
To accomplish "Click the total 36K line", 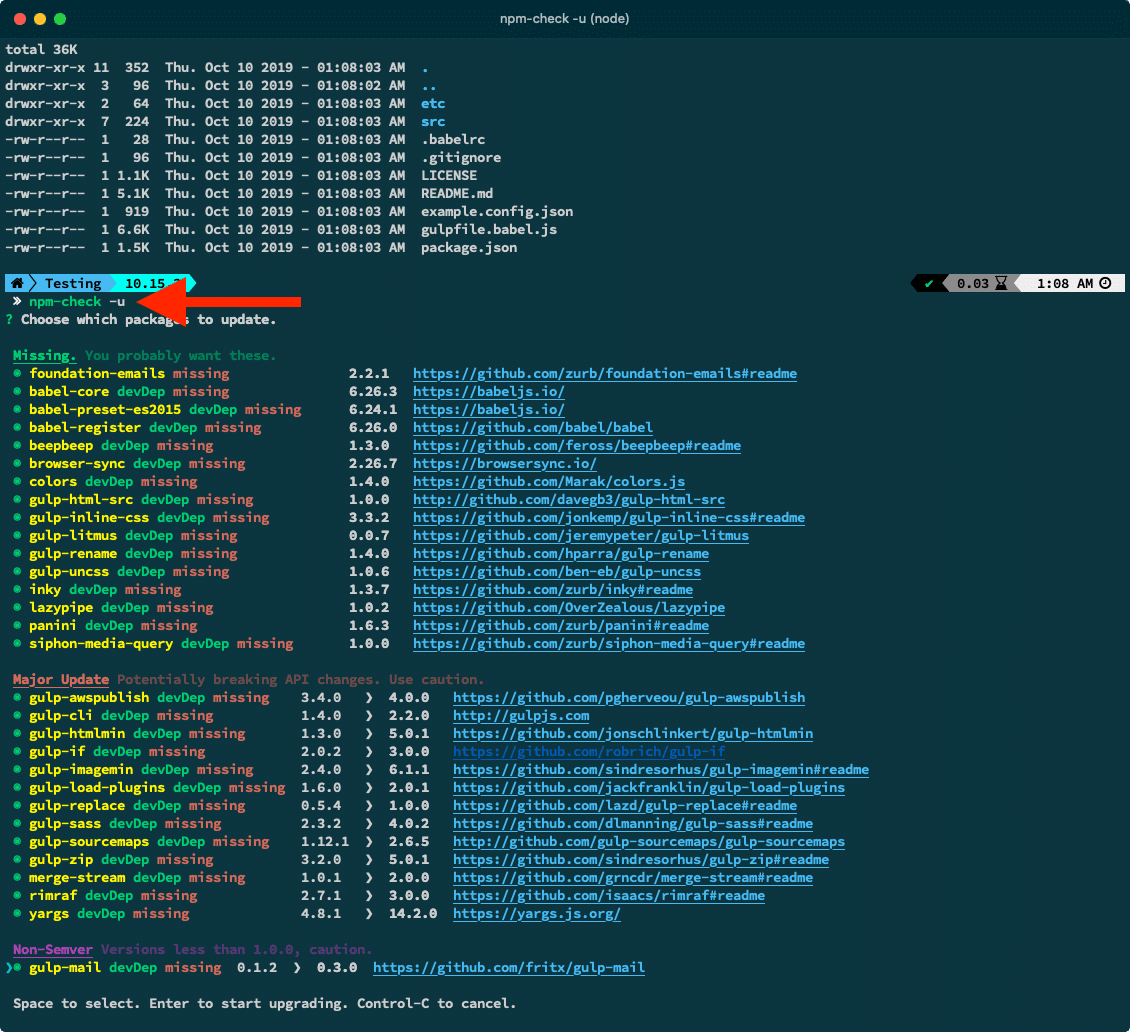I will 41,49.
